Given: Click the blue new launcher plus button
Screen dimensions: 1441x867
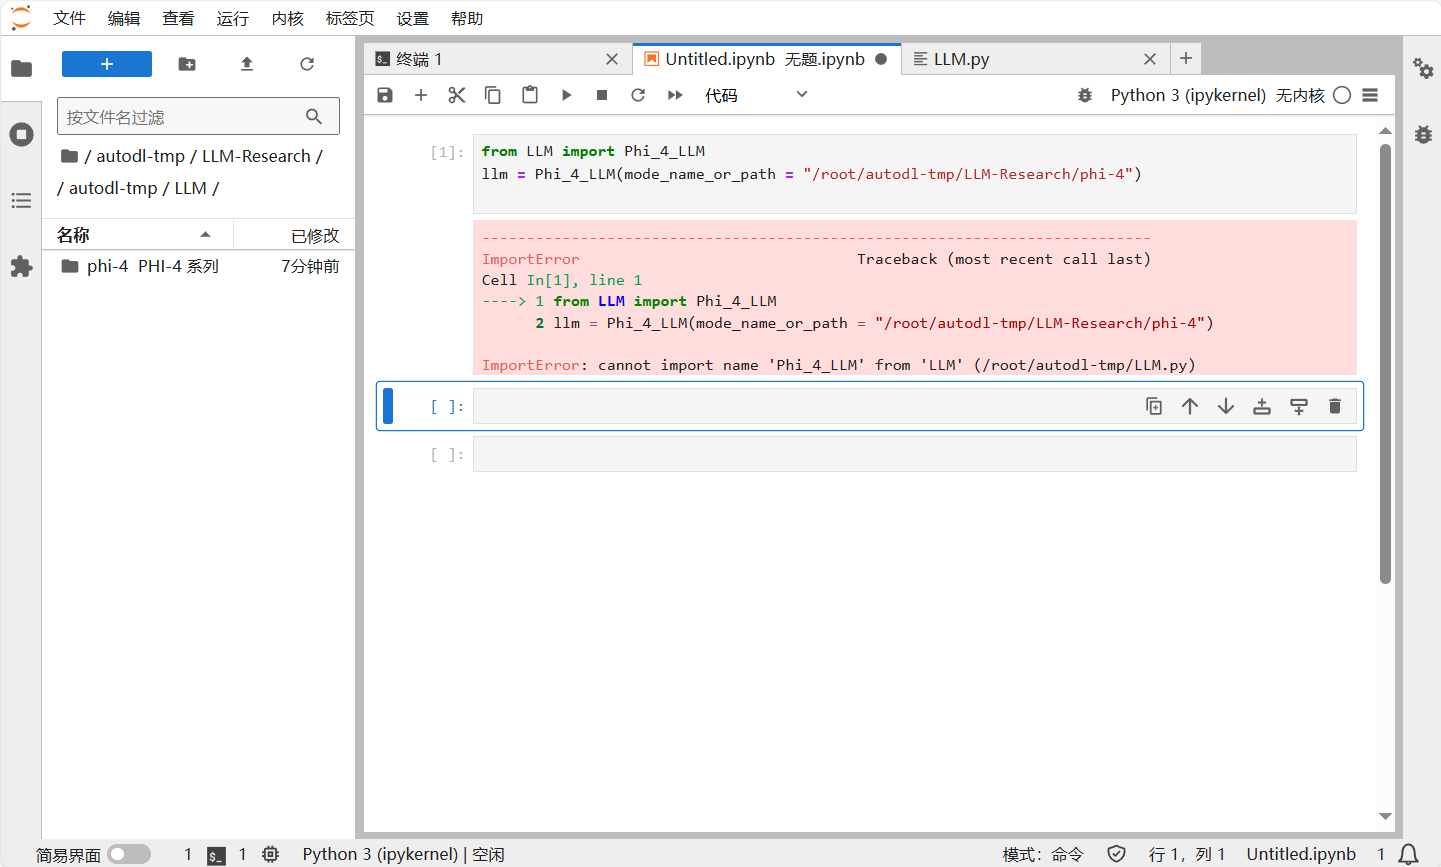Looking at the screenshot, I should (x=107, y=64).
